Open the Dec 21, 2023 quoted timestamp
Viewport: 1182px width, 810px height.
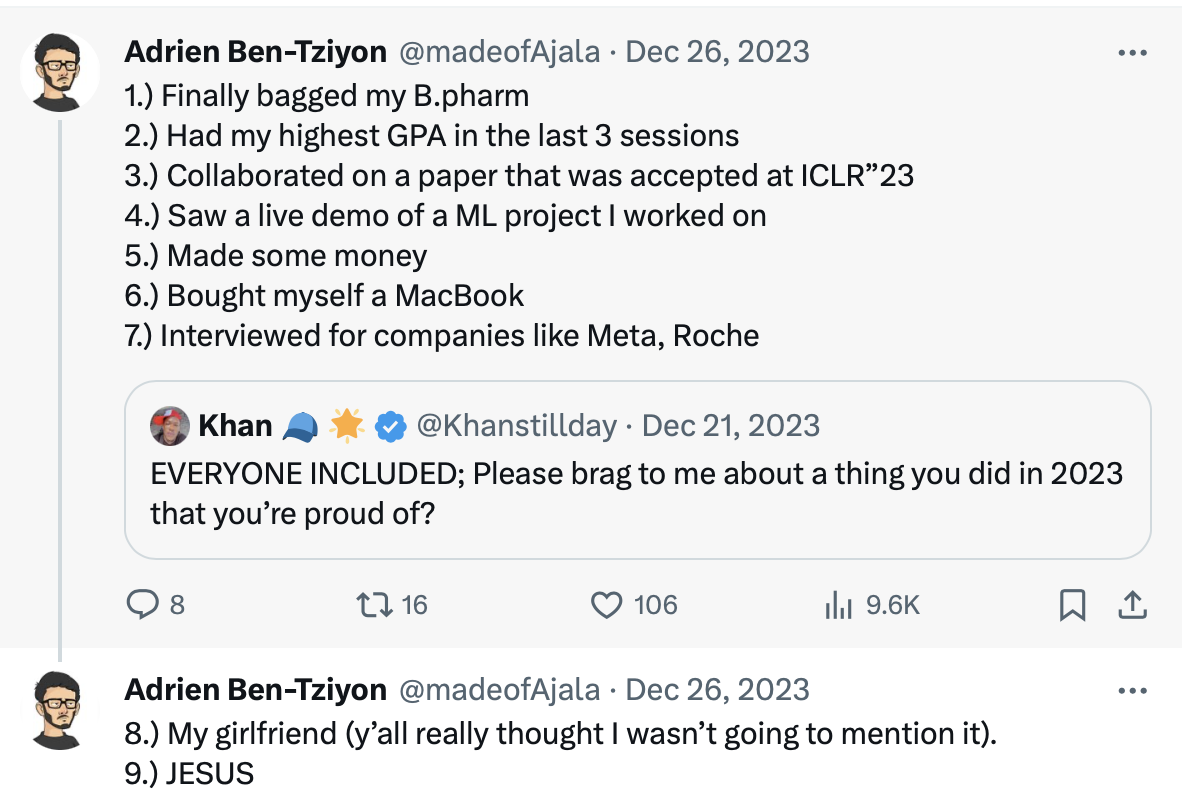coord(731,427)
